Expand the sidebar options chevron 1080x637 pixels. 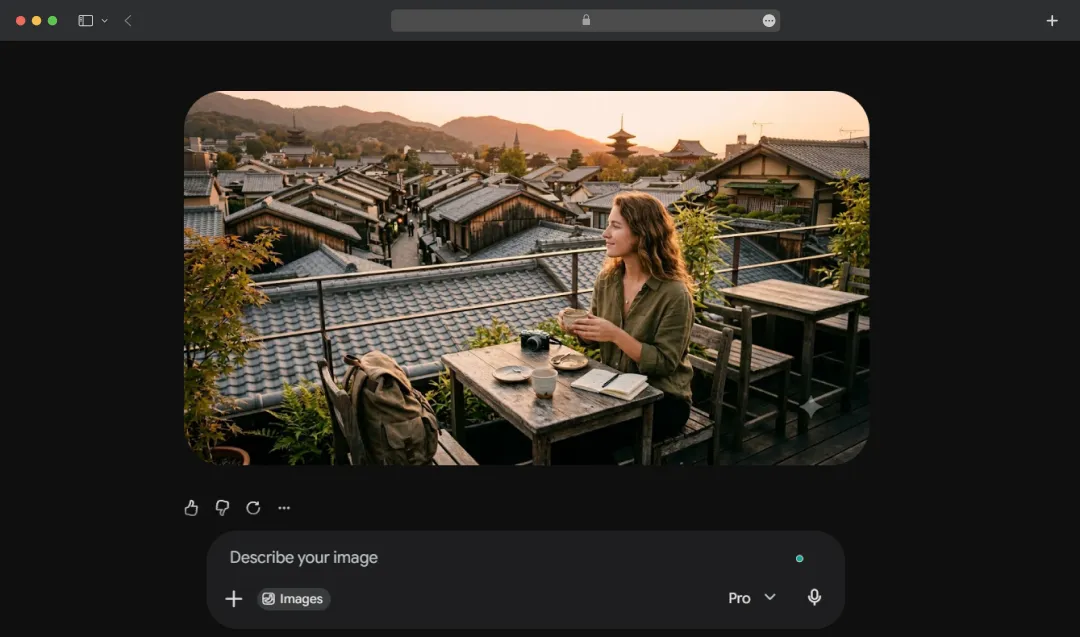pyautogui.click(x=105, y=21)
